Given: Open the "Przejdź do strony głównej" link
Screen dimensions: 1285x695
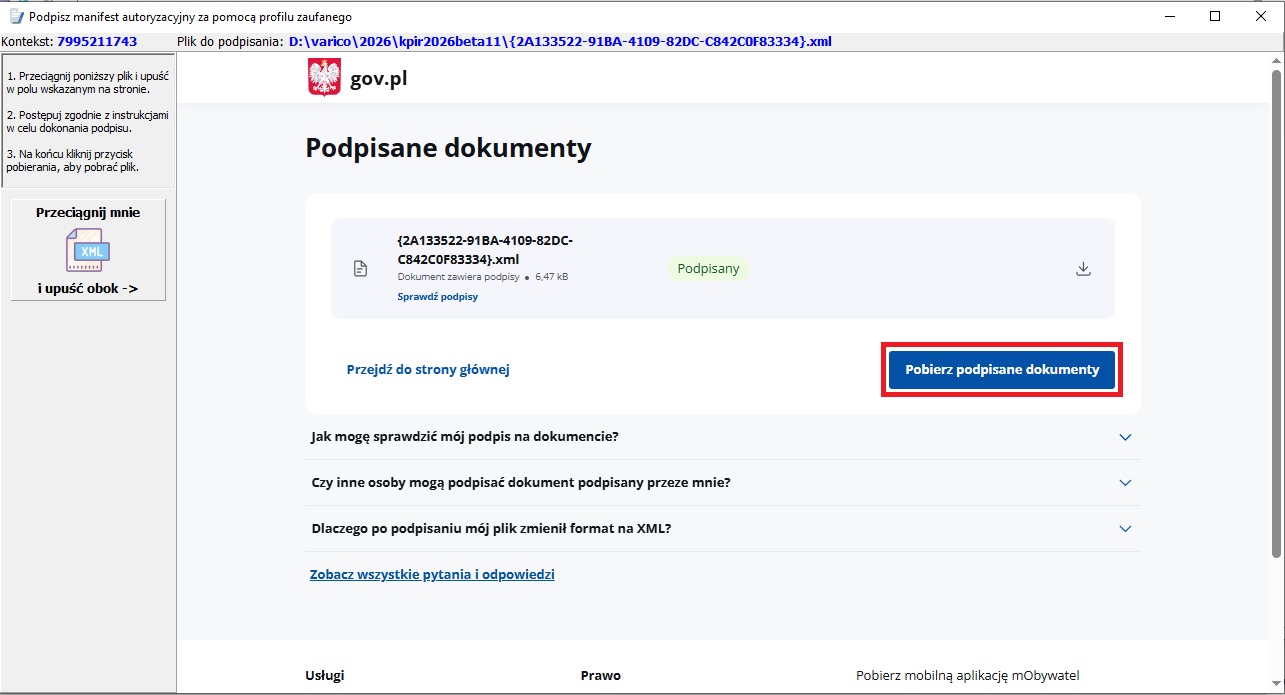Looking at the screenshot, I should [428, 370].
